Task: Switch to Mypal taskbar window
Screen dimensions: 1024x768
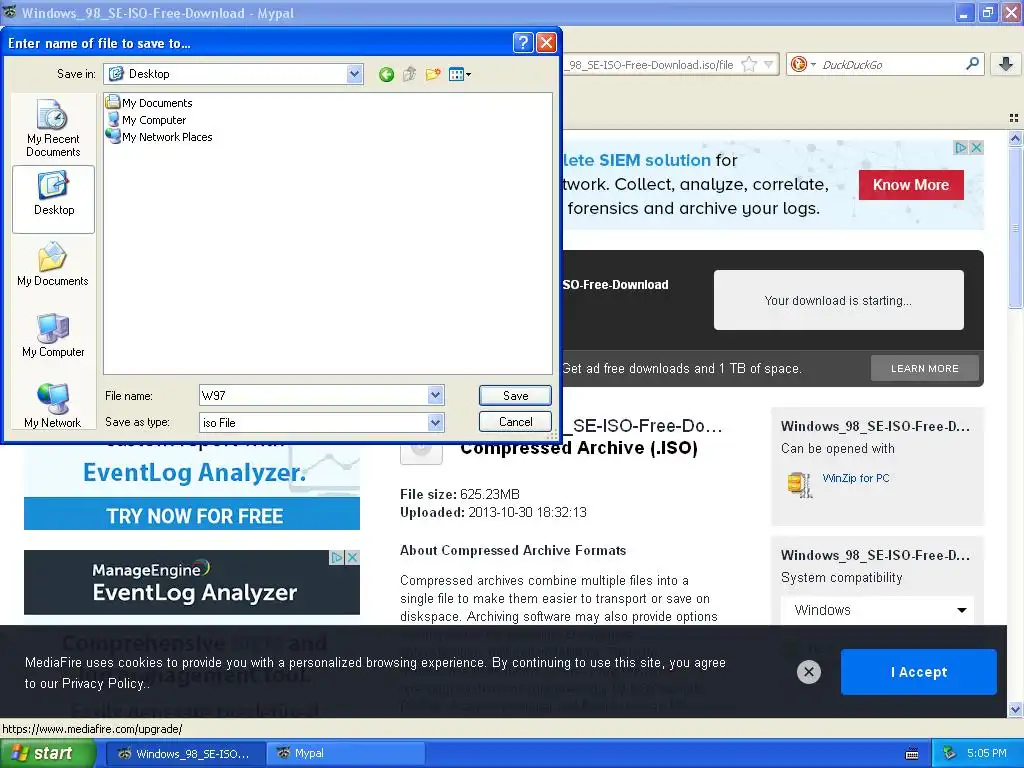Action: [346, 754]
